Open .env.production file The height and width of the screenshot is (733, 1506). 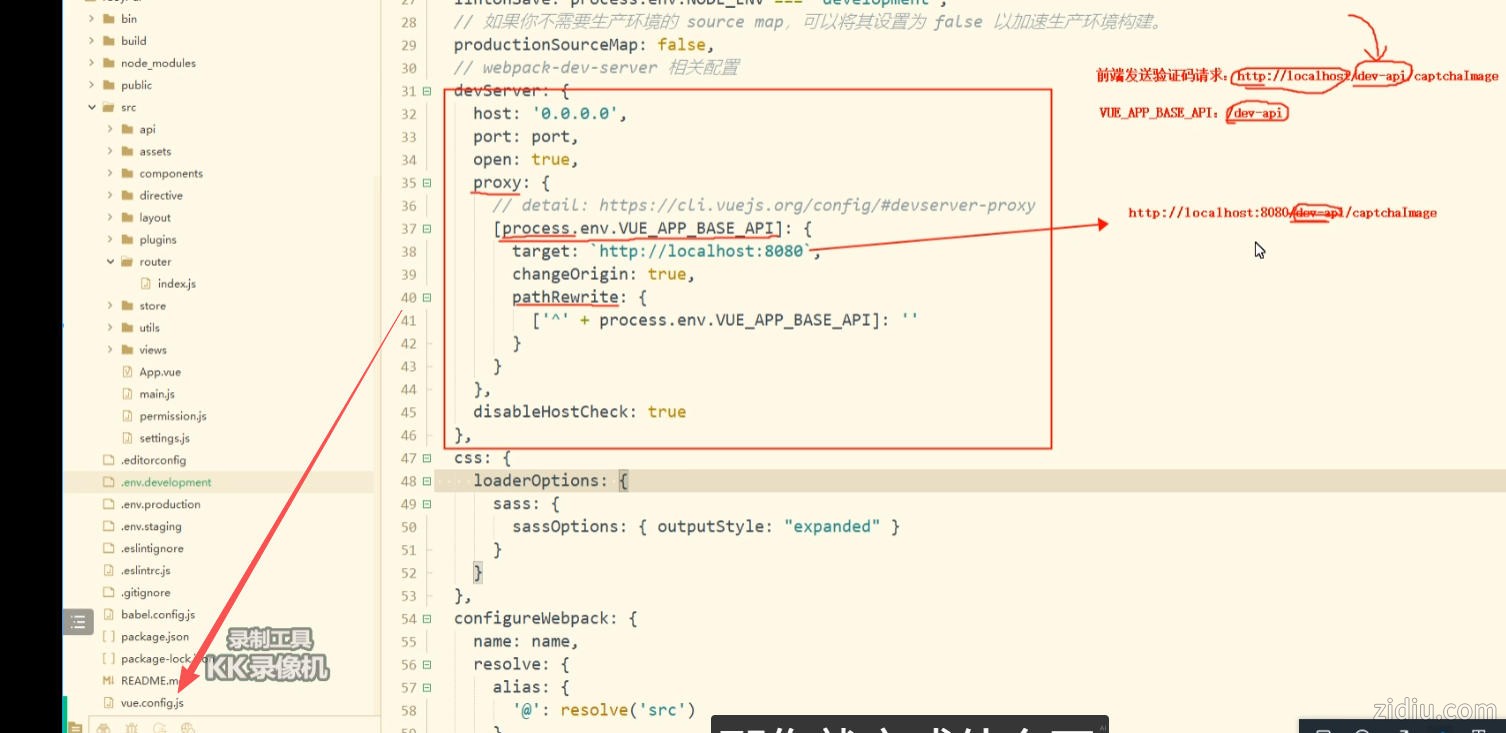click(160, 505)
